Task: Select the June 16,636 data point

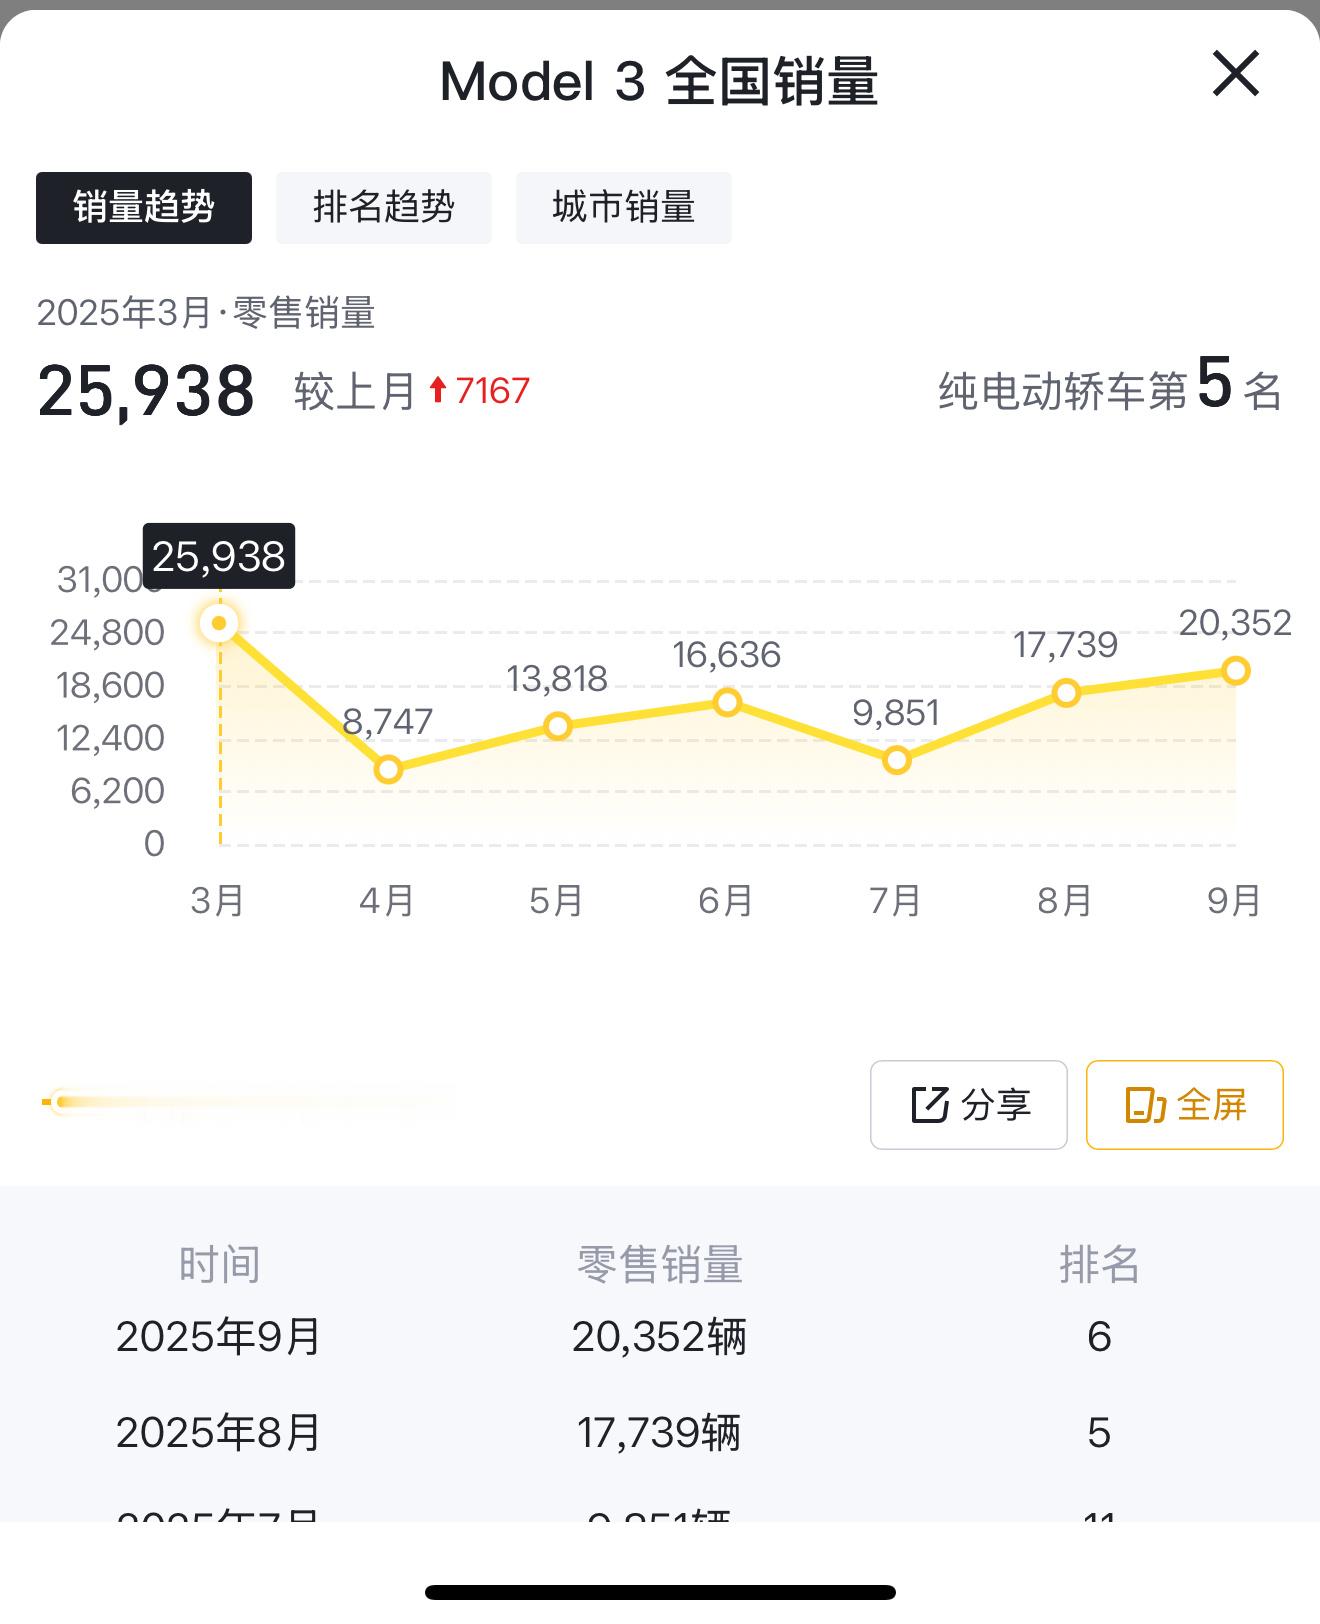Action: [727, 702]
